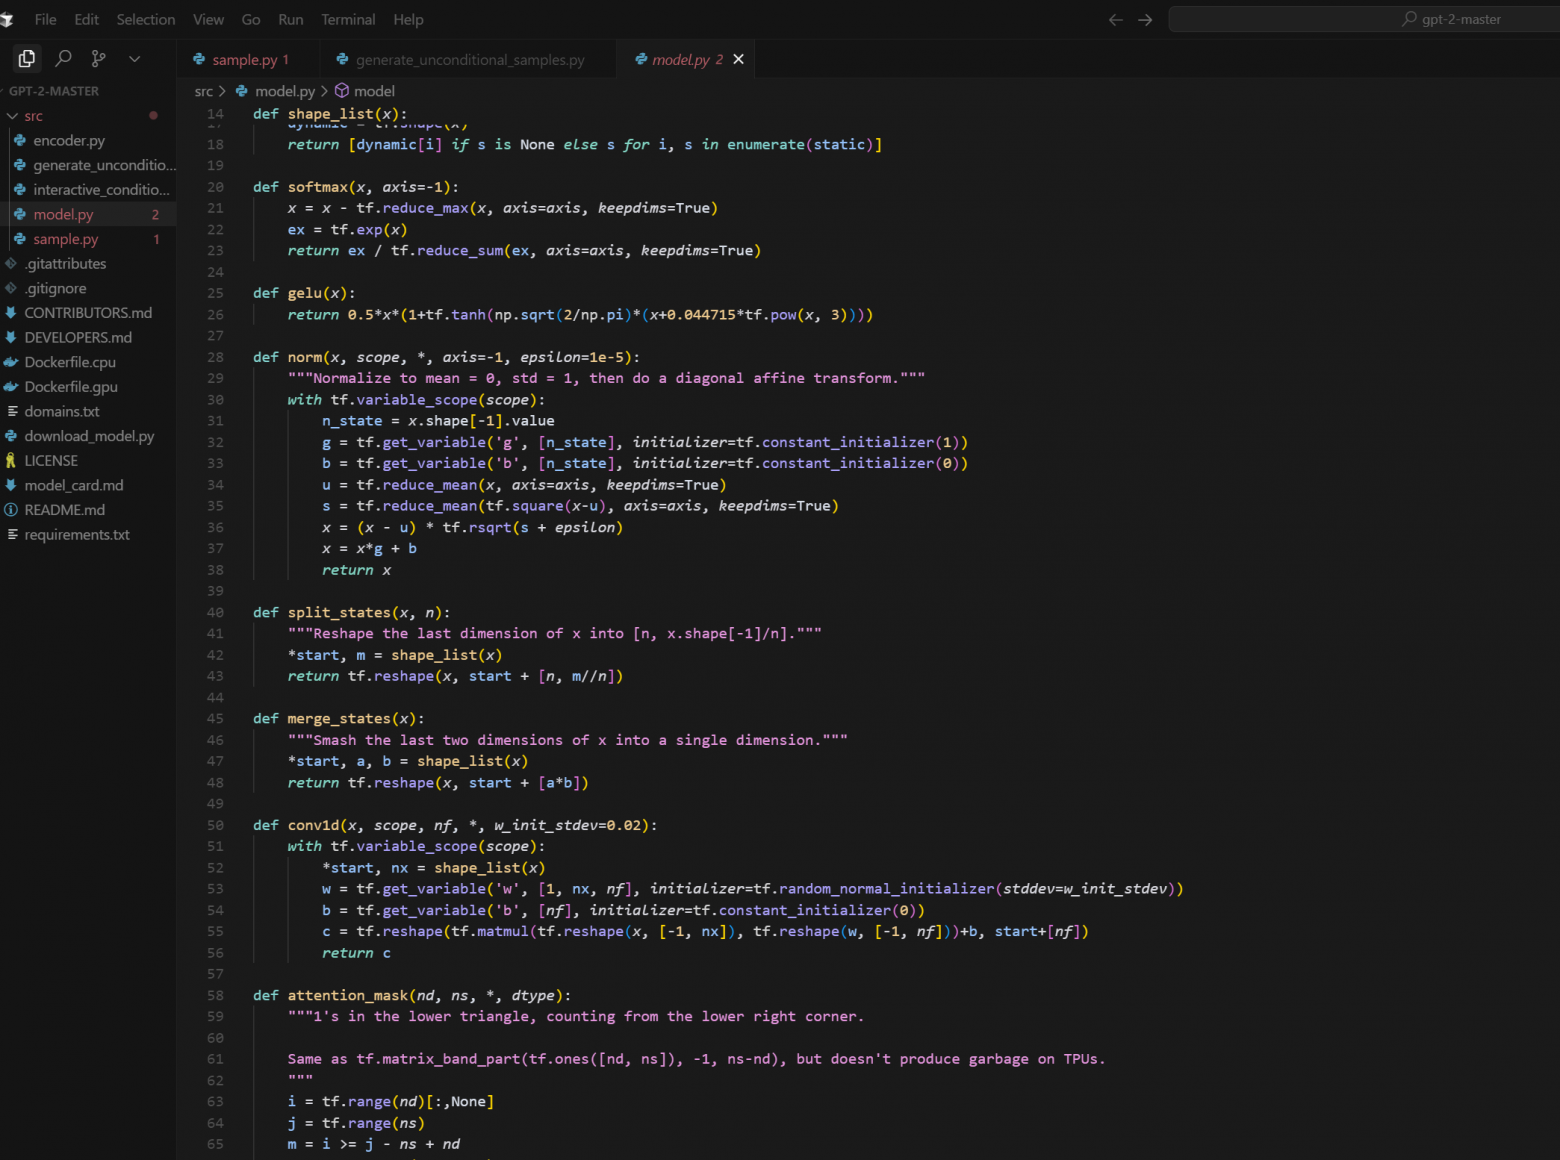The width and height of the screenshot is (1560, 1160).
Task: Click the forward navigation arrow
Action: coord(1145,19)
